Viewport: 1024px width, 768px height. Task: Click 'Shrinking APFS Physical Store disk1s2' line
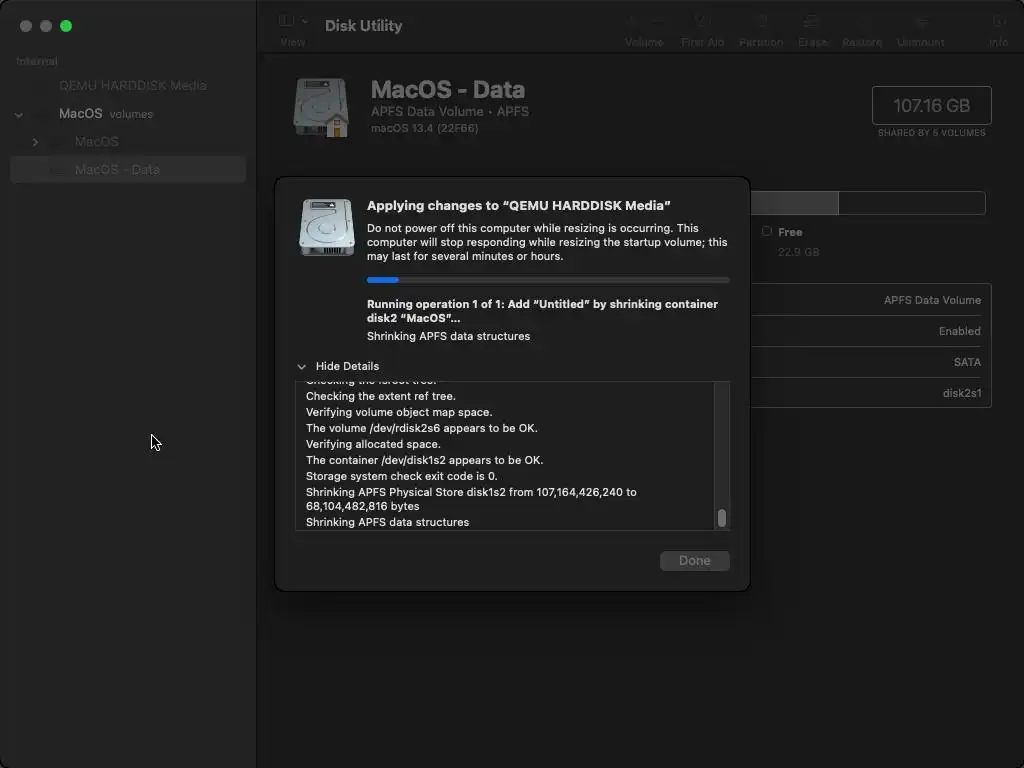(x=471, y=499)
